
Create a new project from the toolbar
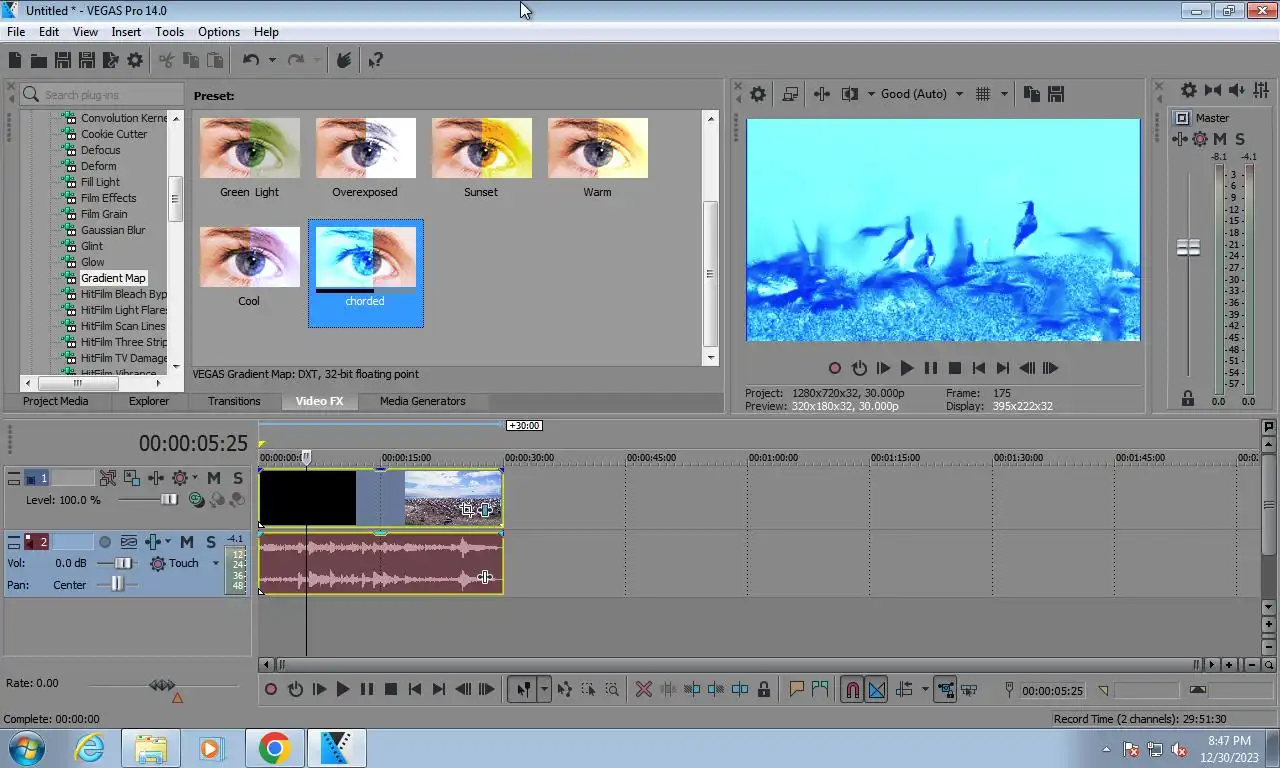pyautogui.click(x=15, y=60)
